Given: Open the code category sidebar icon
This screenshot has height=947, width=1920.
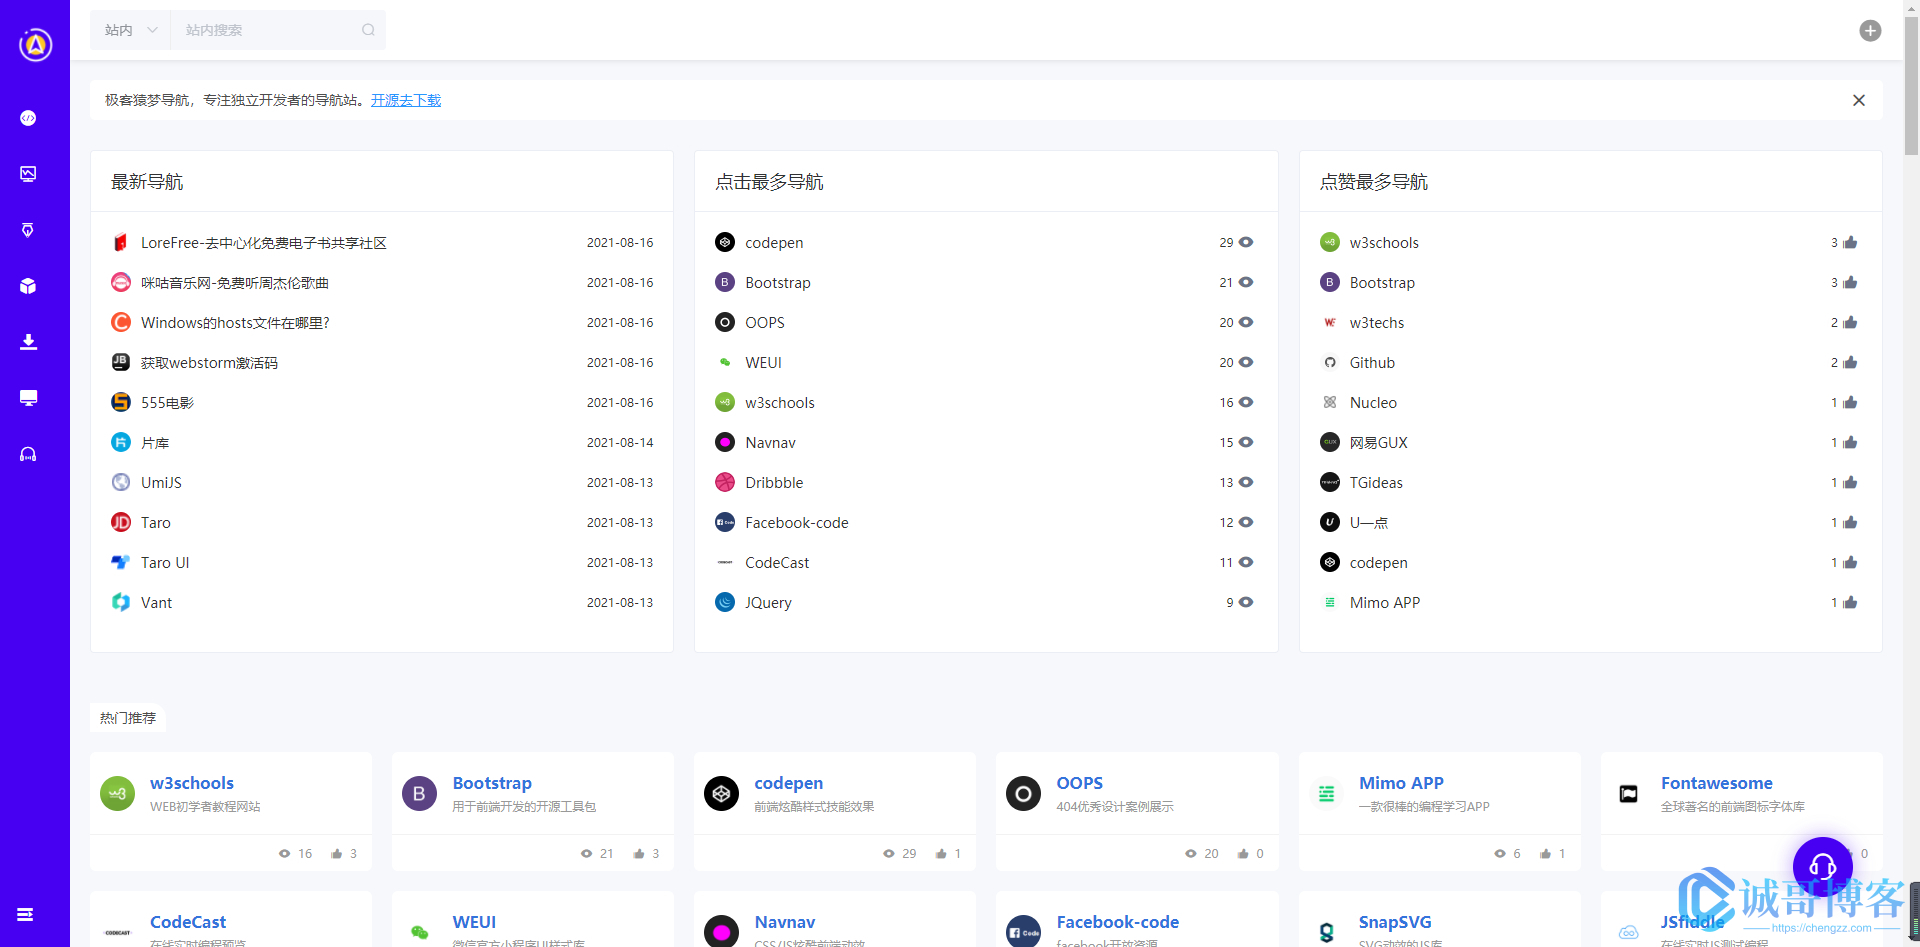Looking at the screenshot, I should tap(28, 118).
